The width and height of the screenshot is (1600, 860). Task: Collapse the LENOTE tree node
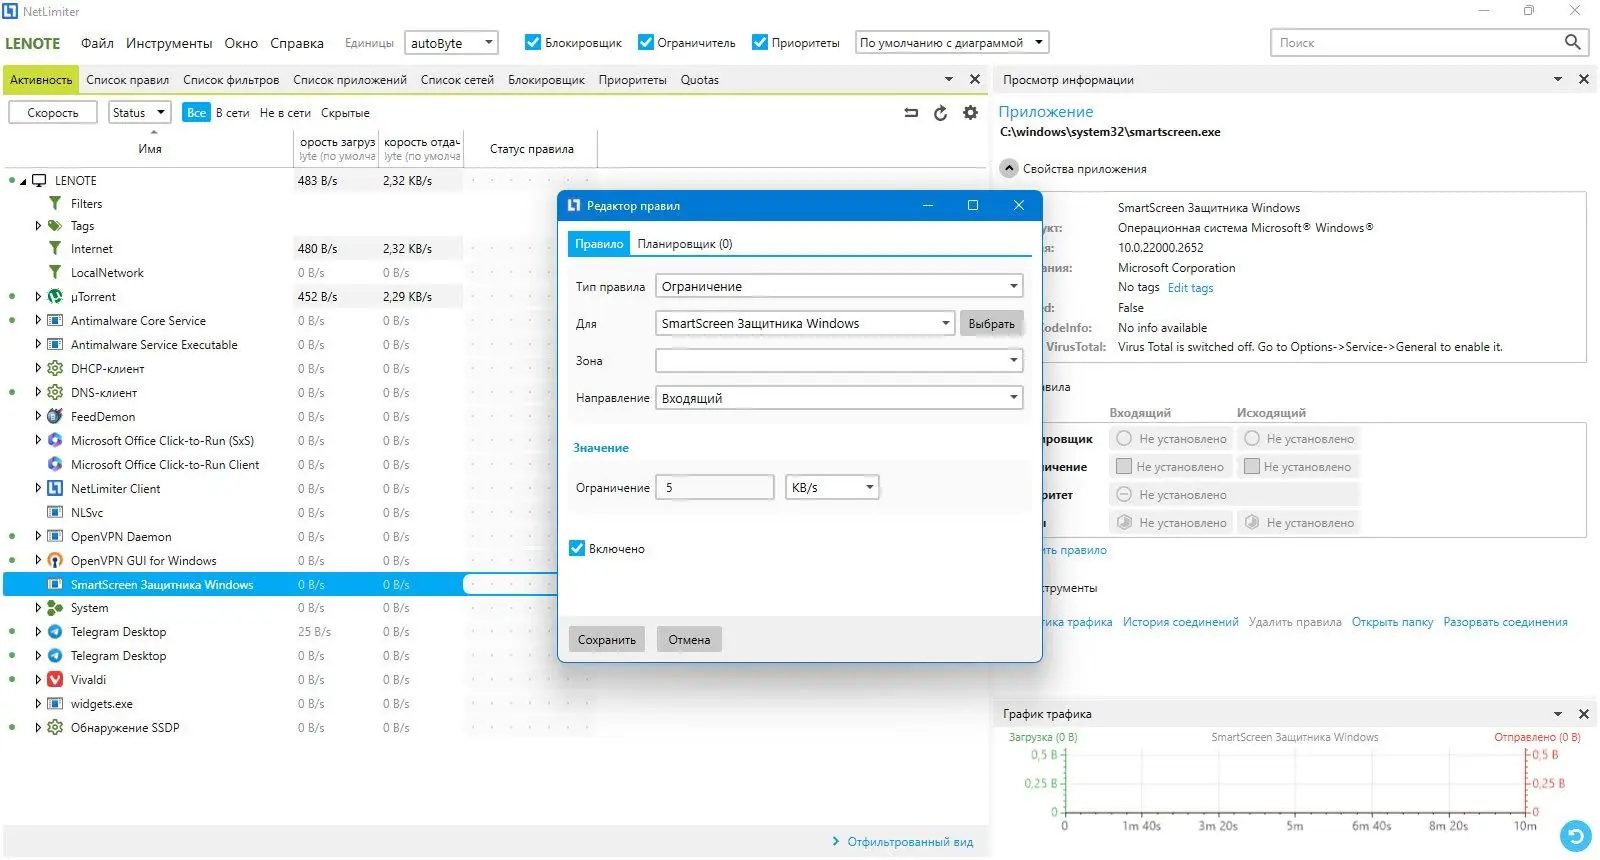click(x=23, y=181)
